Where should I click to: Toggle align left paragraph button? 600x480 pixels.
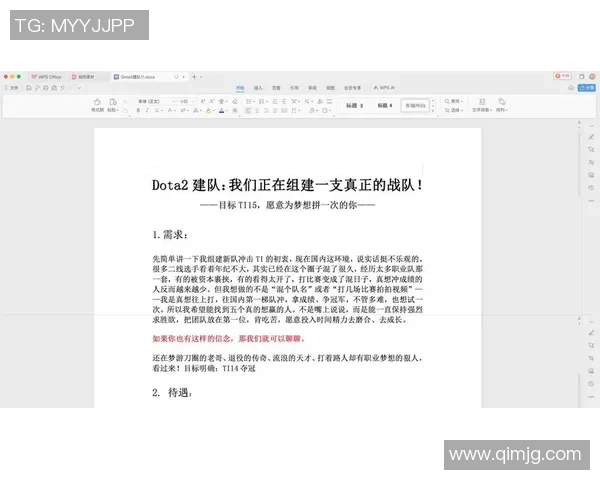pos(248,110)
